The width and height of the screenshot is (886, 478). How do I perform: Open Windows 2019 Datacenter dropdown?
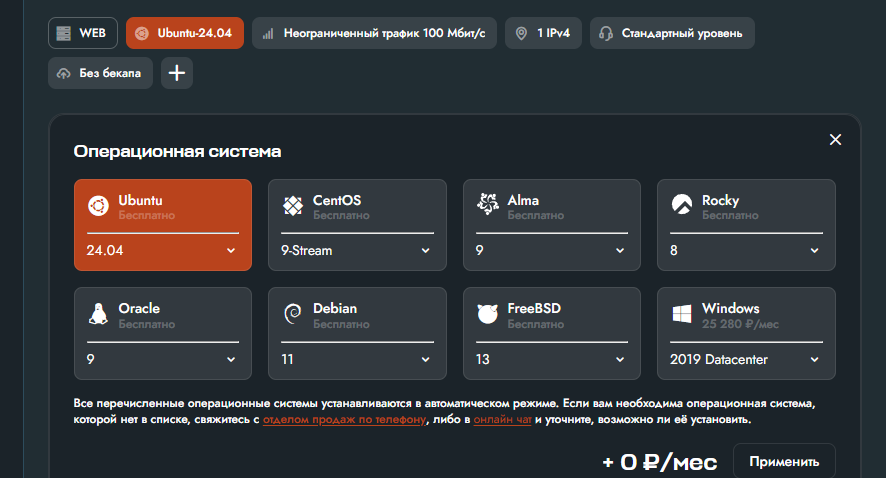[x=746, y=359]
